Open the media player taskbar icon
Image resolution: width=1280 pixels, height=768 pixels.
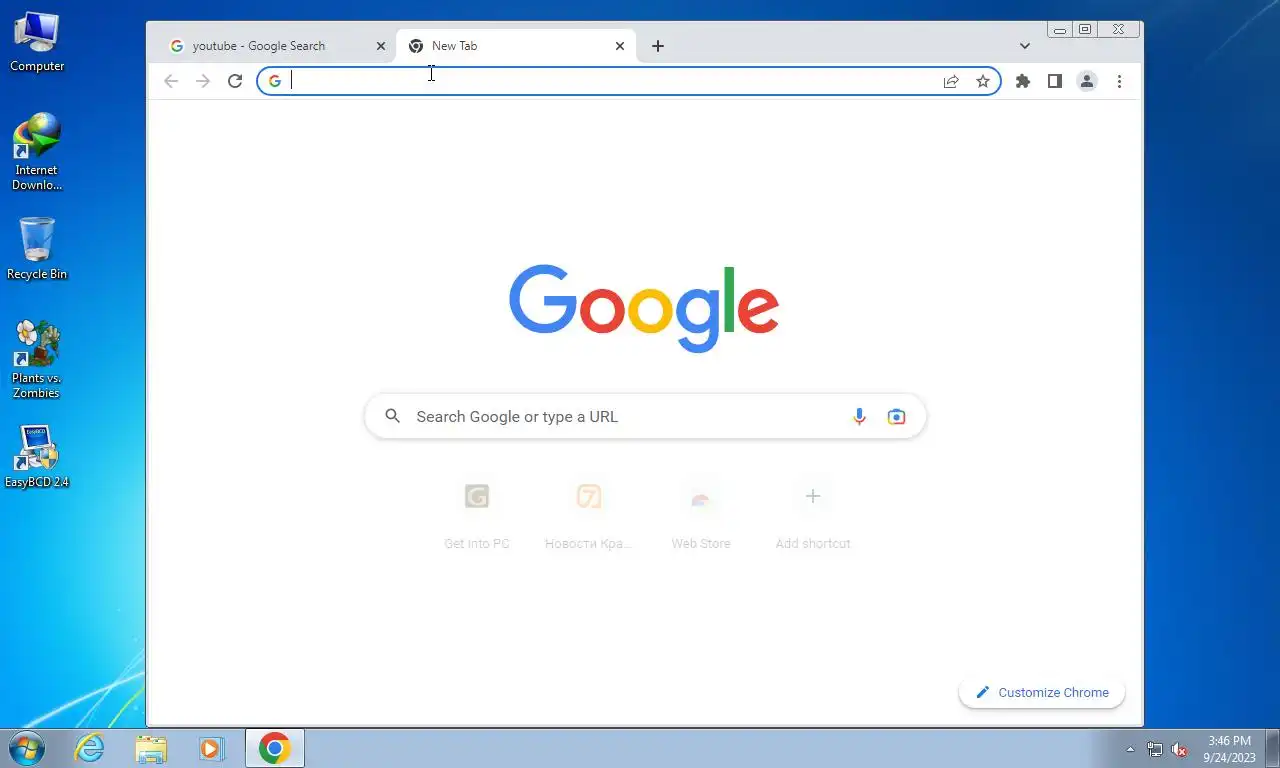[x=212, y=748]
